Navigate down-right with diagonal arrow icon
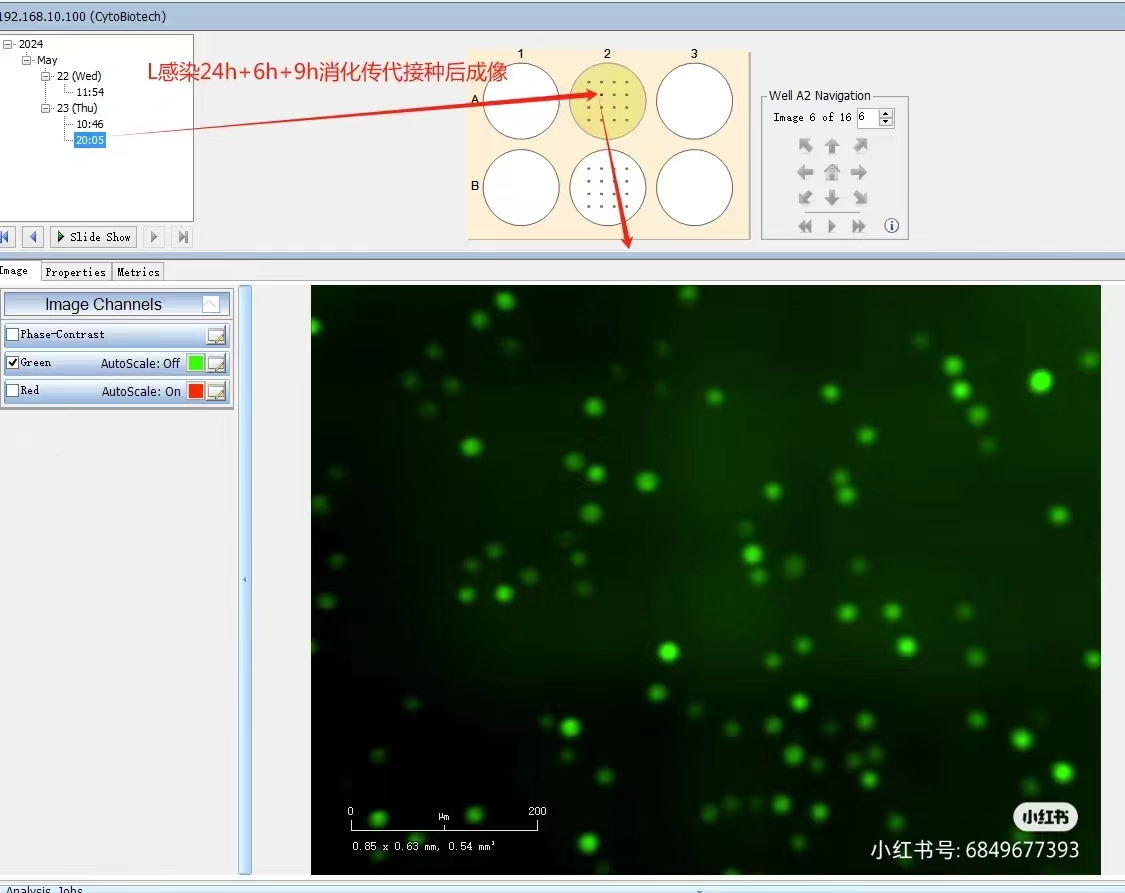Viewport: 1125px width, 893px height. pos(860,197)
